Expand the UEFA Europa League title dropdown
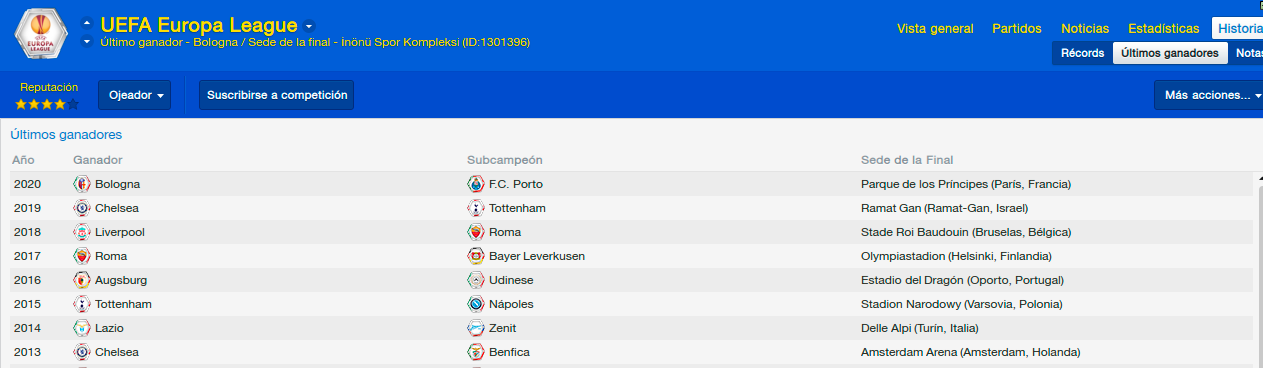Screen dimensions: 1263x368 tap(309, 26)
